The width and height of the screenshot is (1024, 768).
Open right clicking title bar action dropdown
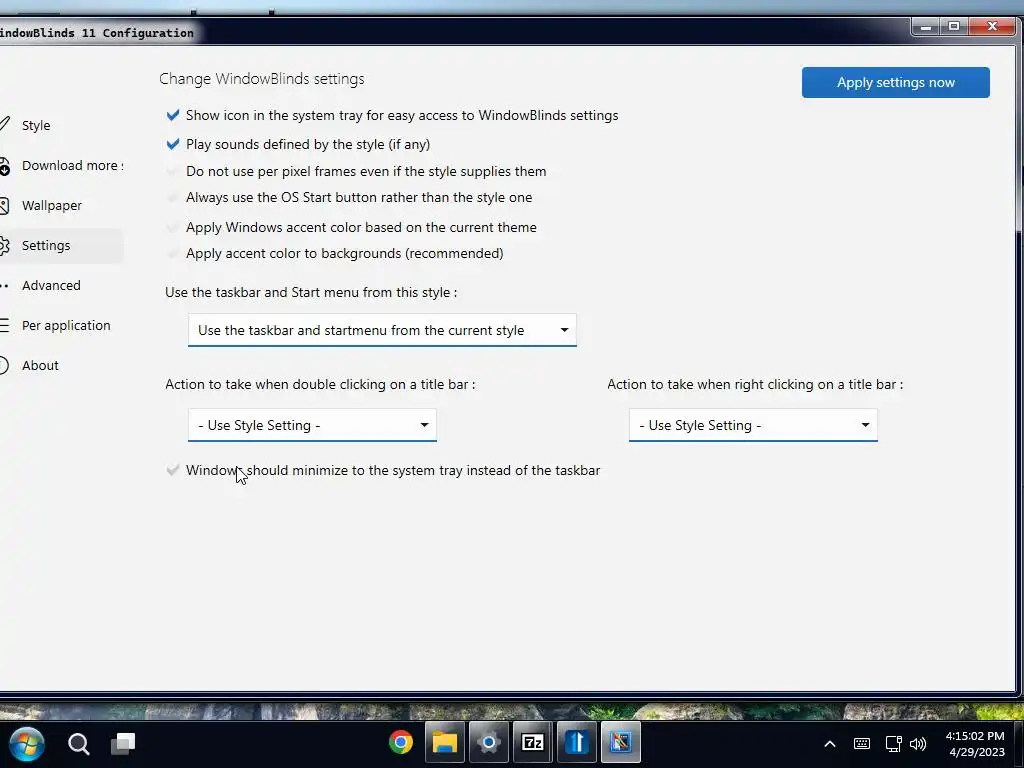[x=753, y=425]
